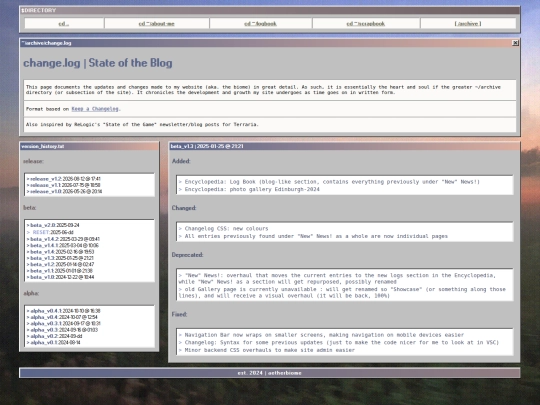This screenshot has width=540, height=405.
Task: Click the "Fixed:" heading
Action: click(179, 314)
